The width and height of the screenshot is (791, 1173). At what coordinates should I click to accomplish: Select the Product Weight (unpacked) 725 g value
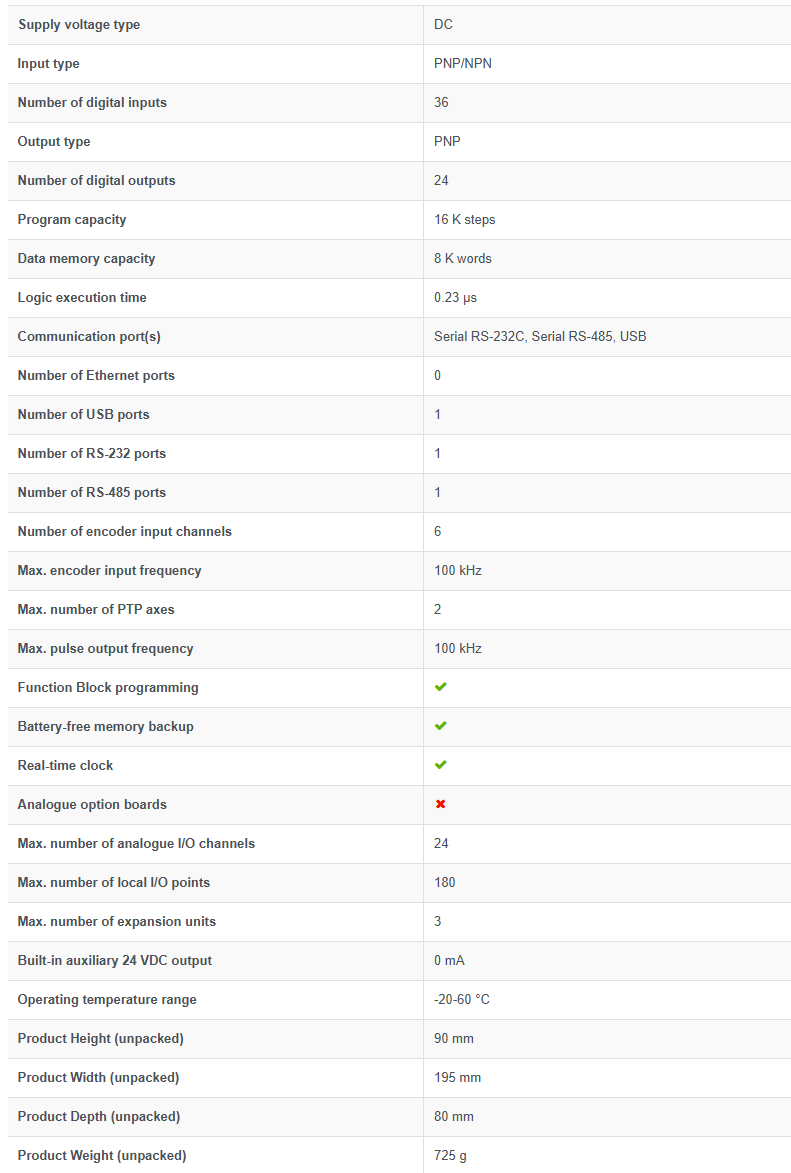450,1155
